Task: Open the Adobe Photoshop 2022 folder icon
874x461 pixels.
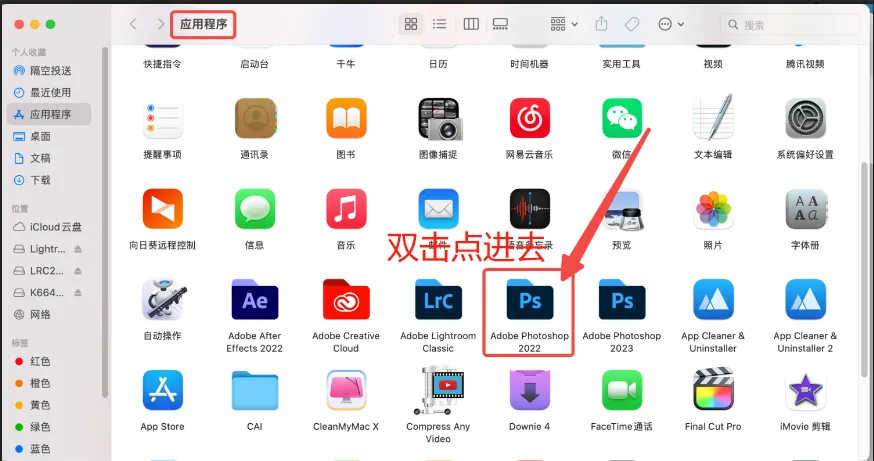Action: coord(529,300)
